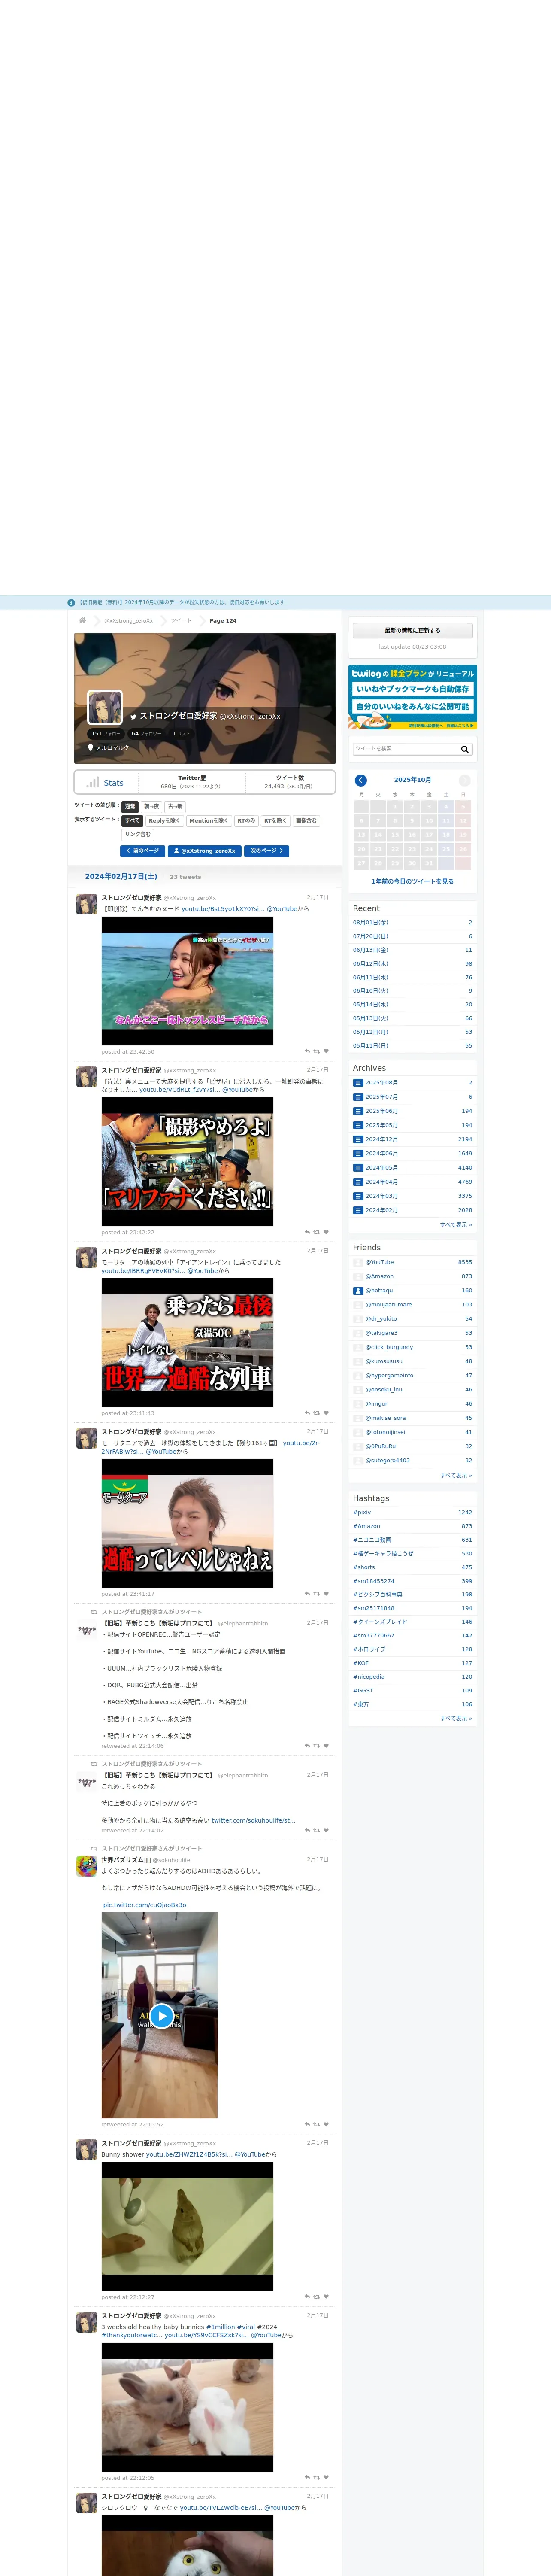551x2576 pixels.
Task: Open the 世界一過酷な列車 video thumbnail
Action: click(x=187, y=1342)
